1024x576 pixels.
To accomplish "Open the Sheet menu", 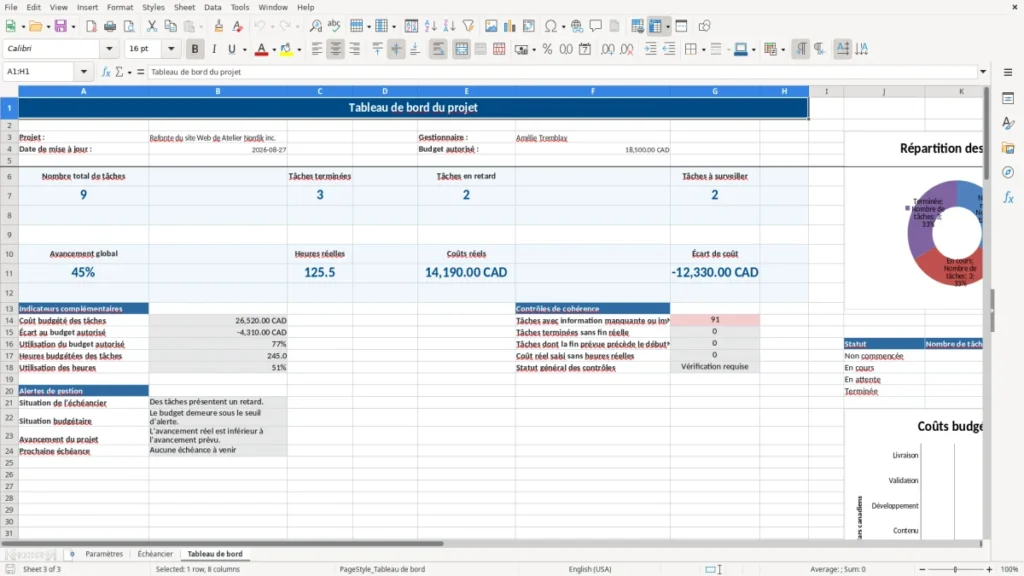I will click(184, 7).
